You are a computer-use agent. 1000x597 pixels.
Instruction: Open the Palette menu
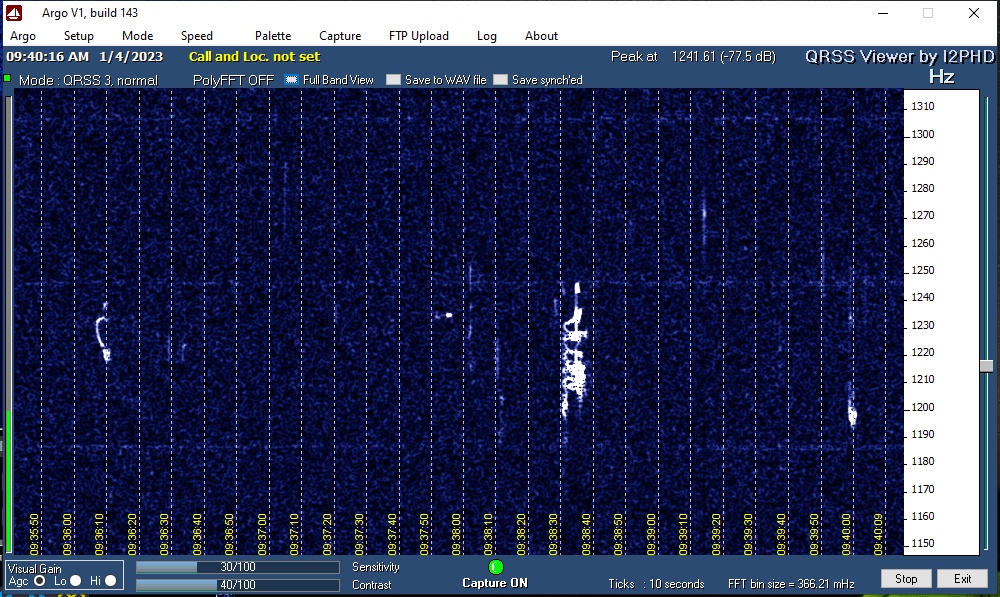pos(273,36)
